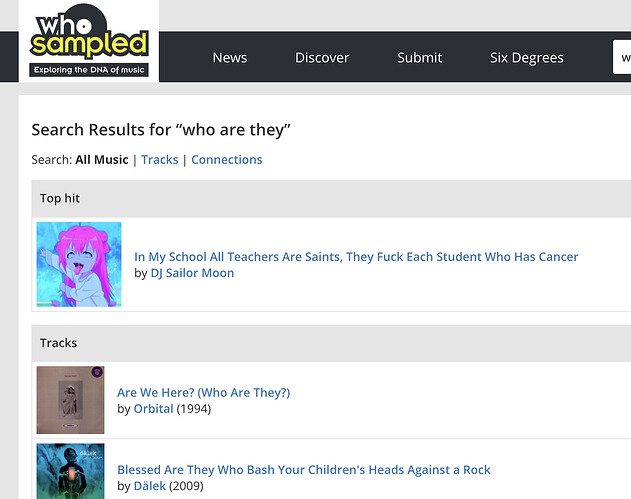631x499 pixels.
Task: Go to the Submit page
Action: click(419, 58)
